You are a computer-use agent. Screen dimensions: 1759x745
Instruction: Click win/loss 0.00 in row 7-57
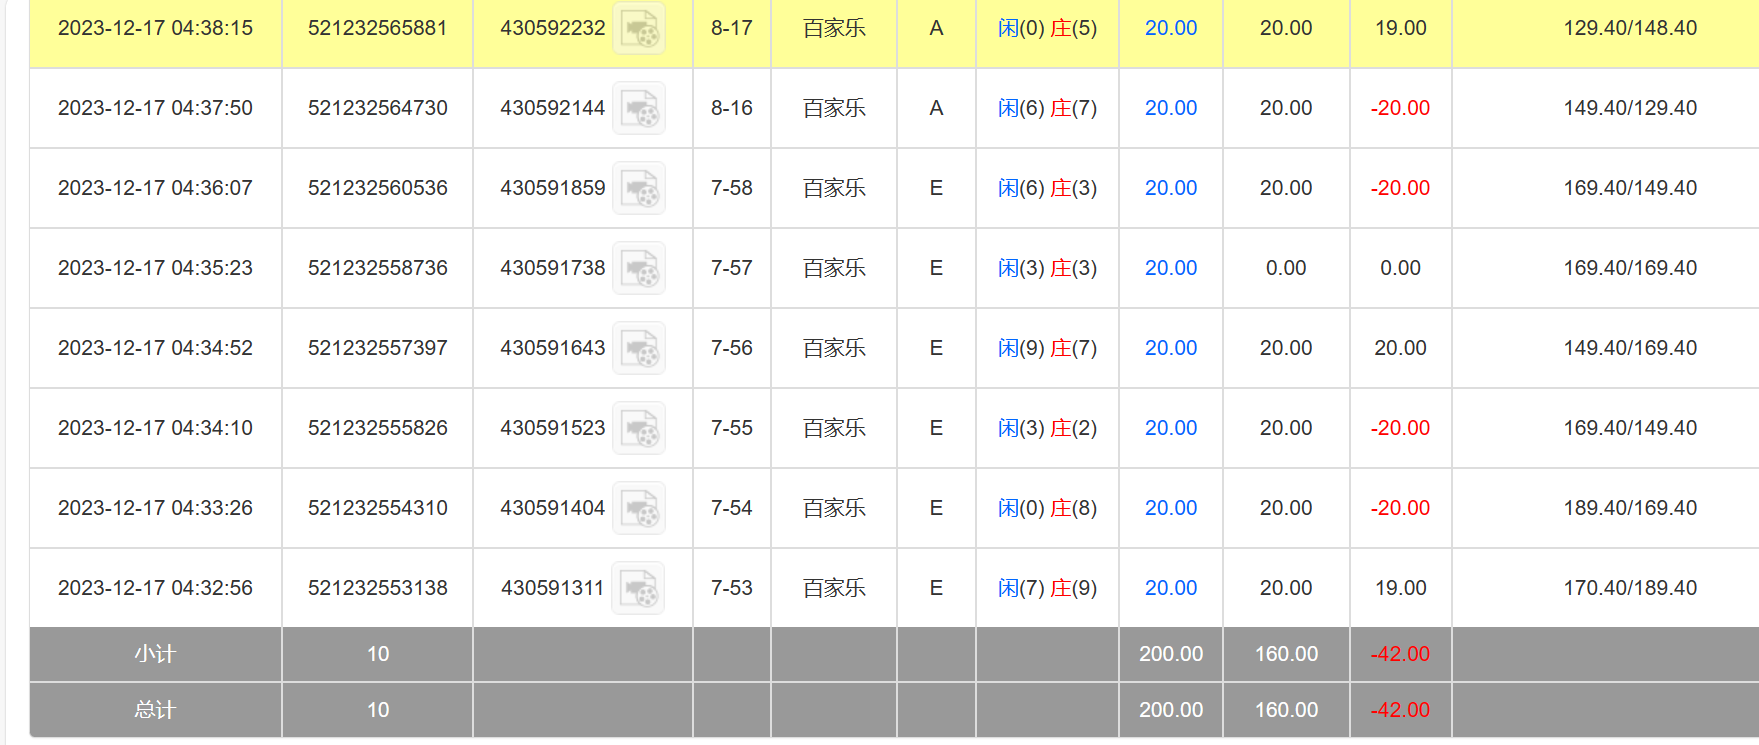tap(1400, 268)
